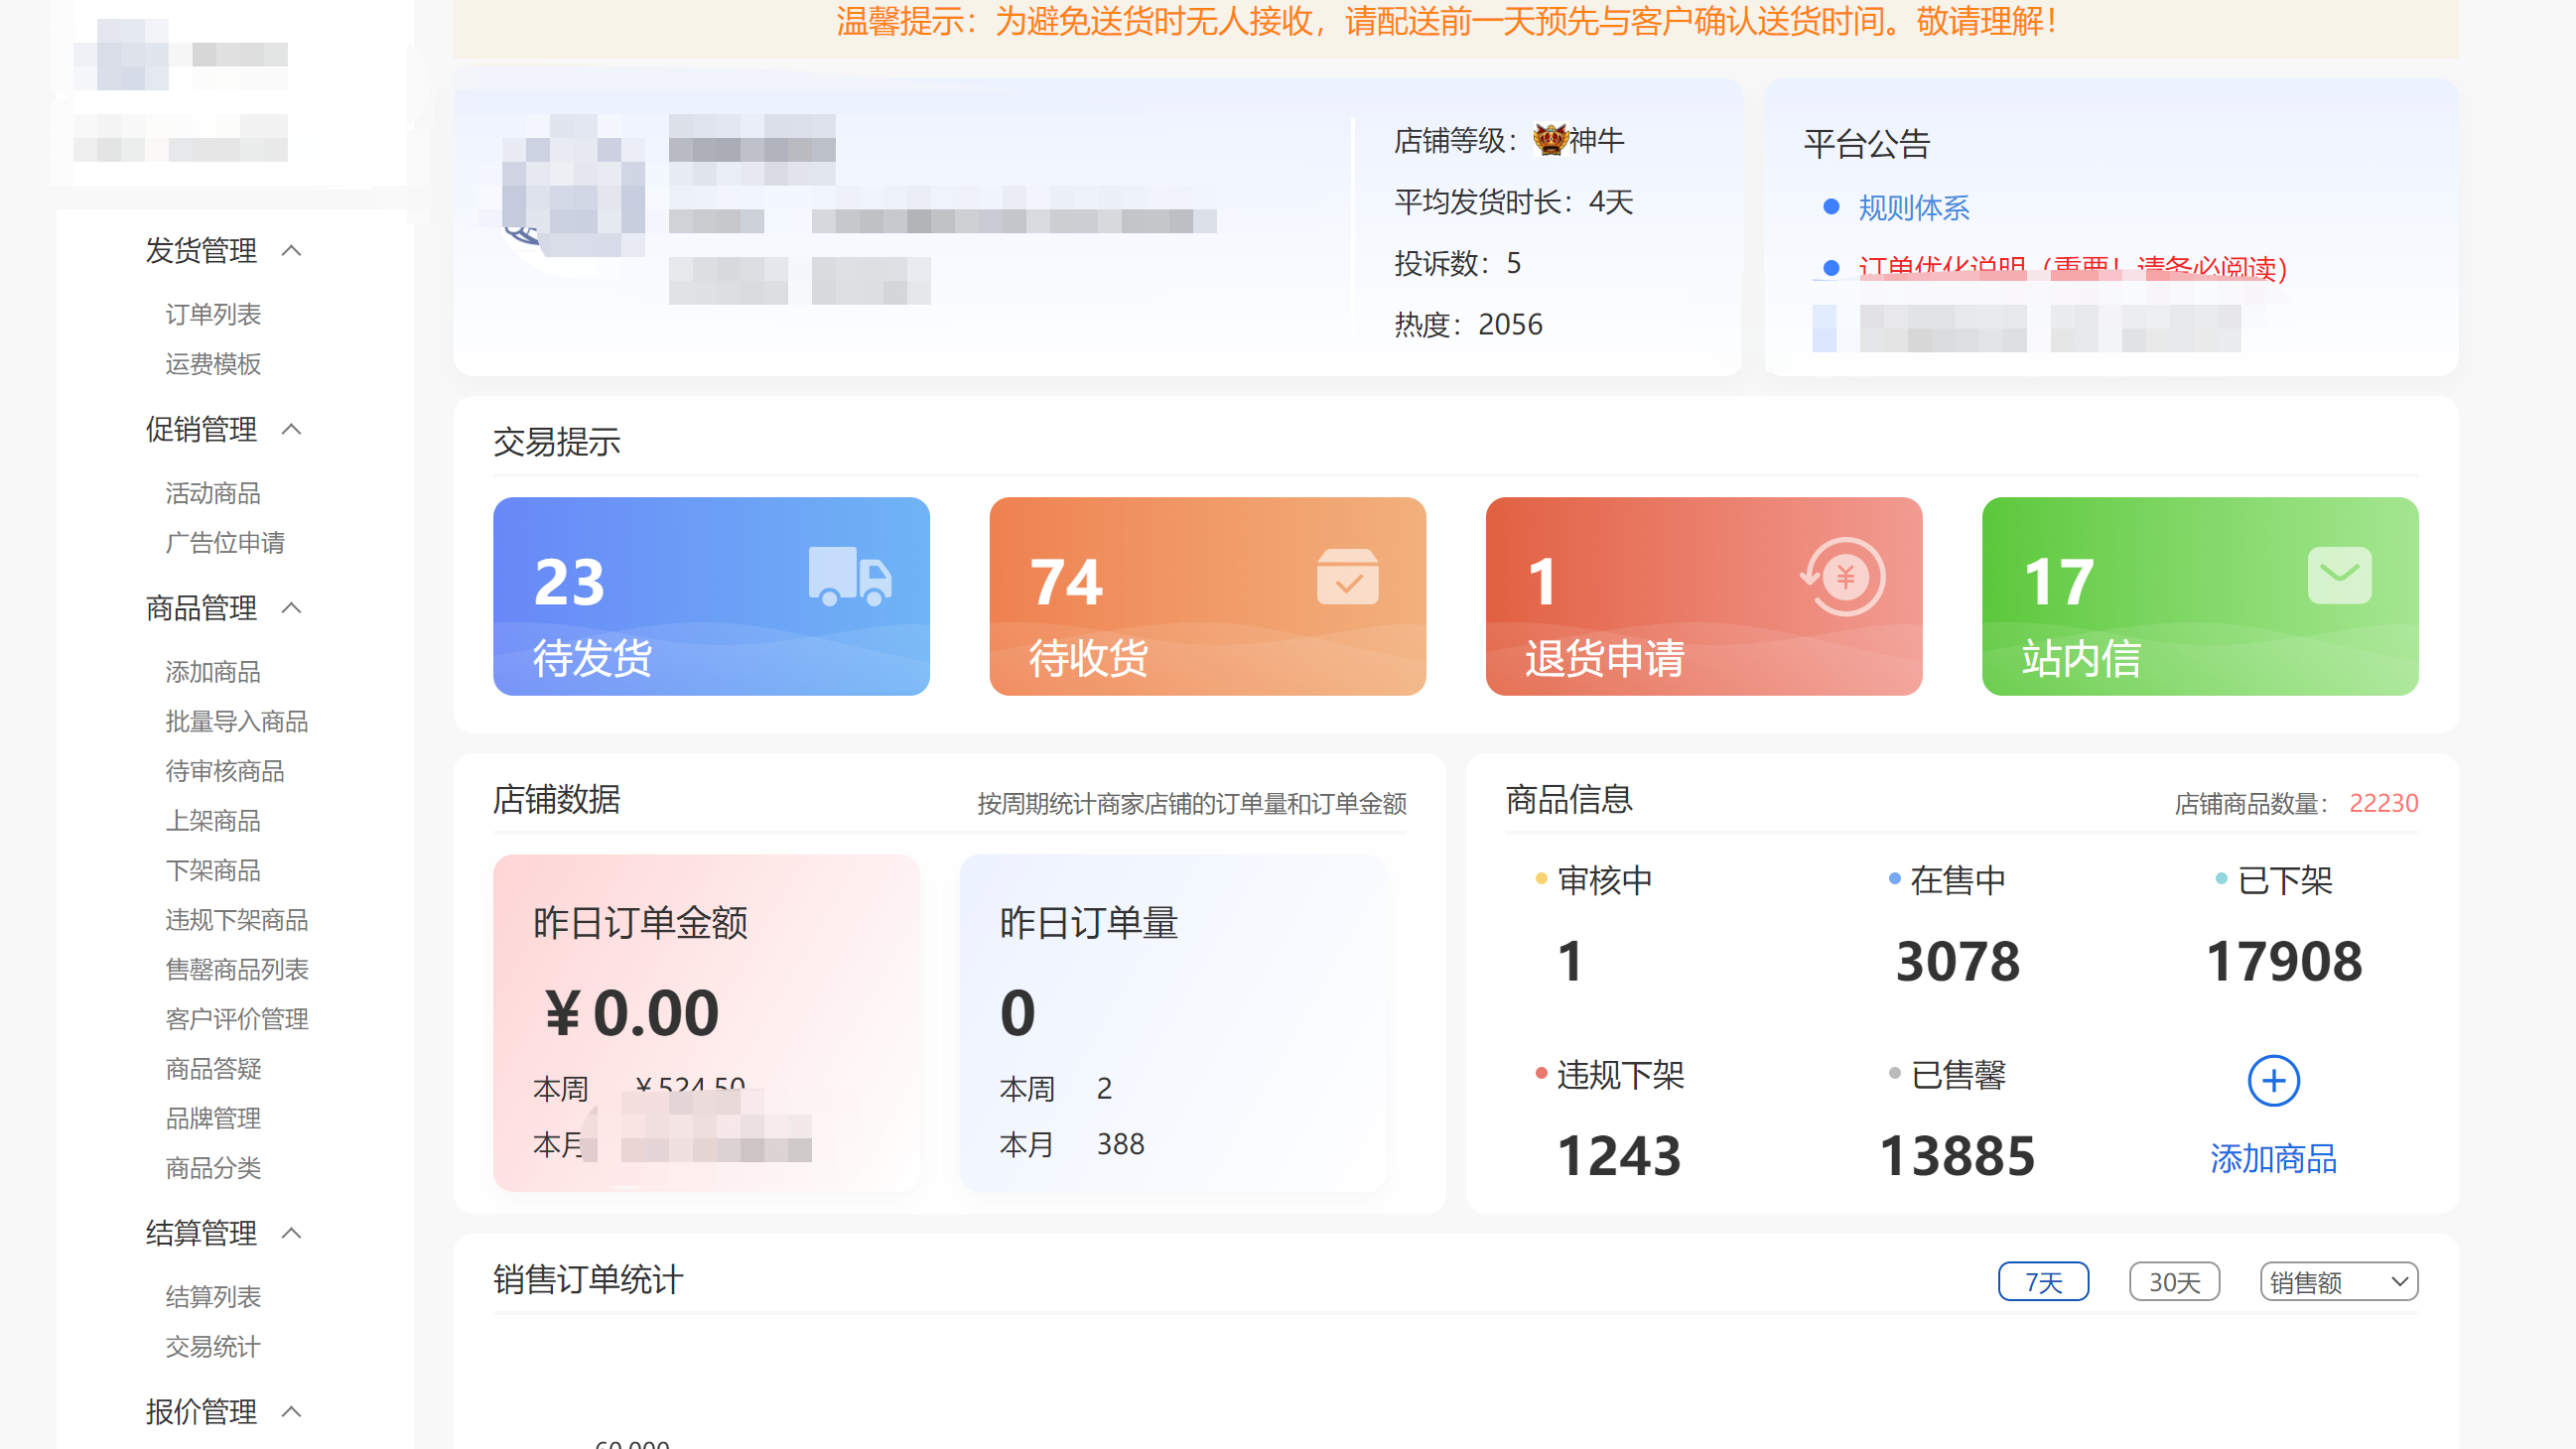This screenshot has width=2576, height=1449.
Task: Switch chart range to 30天
Action: click(2174, 1282)
